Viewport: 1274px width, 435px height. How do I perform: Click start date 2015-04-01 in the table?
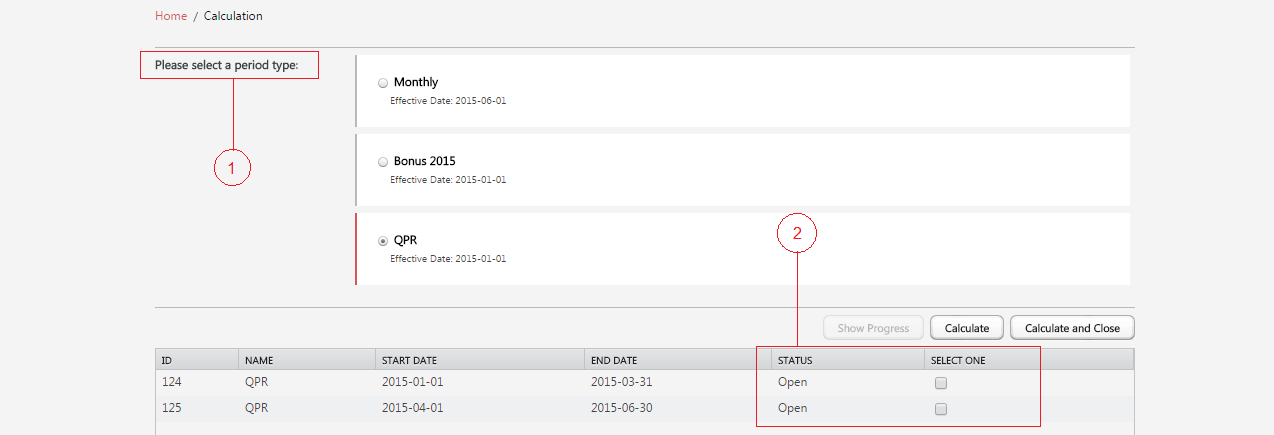coord(412,408)
